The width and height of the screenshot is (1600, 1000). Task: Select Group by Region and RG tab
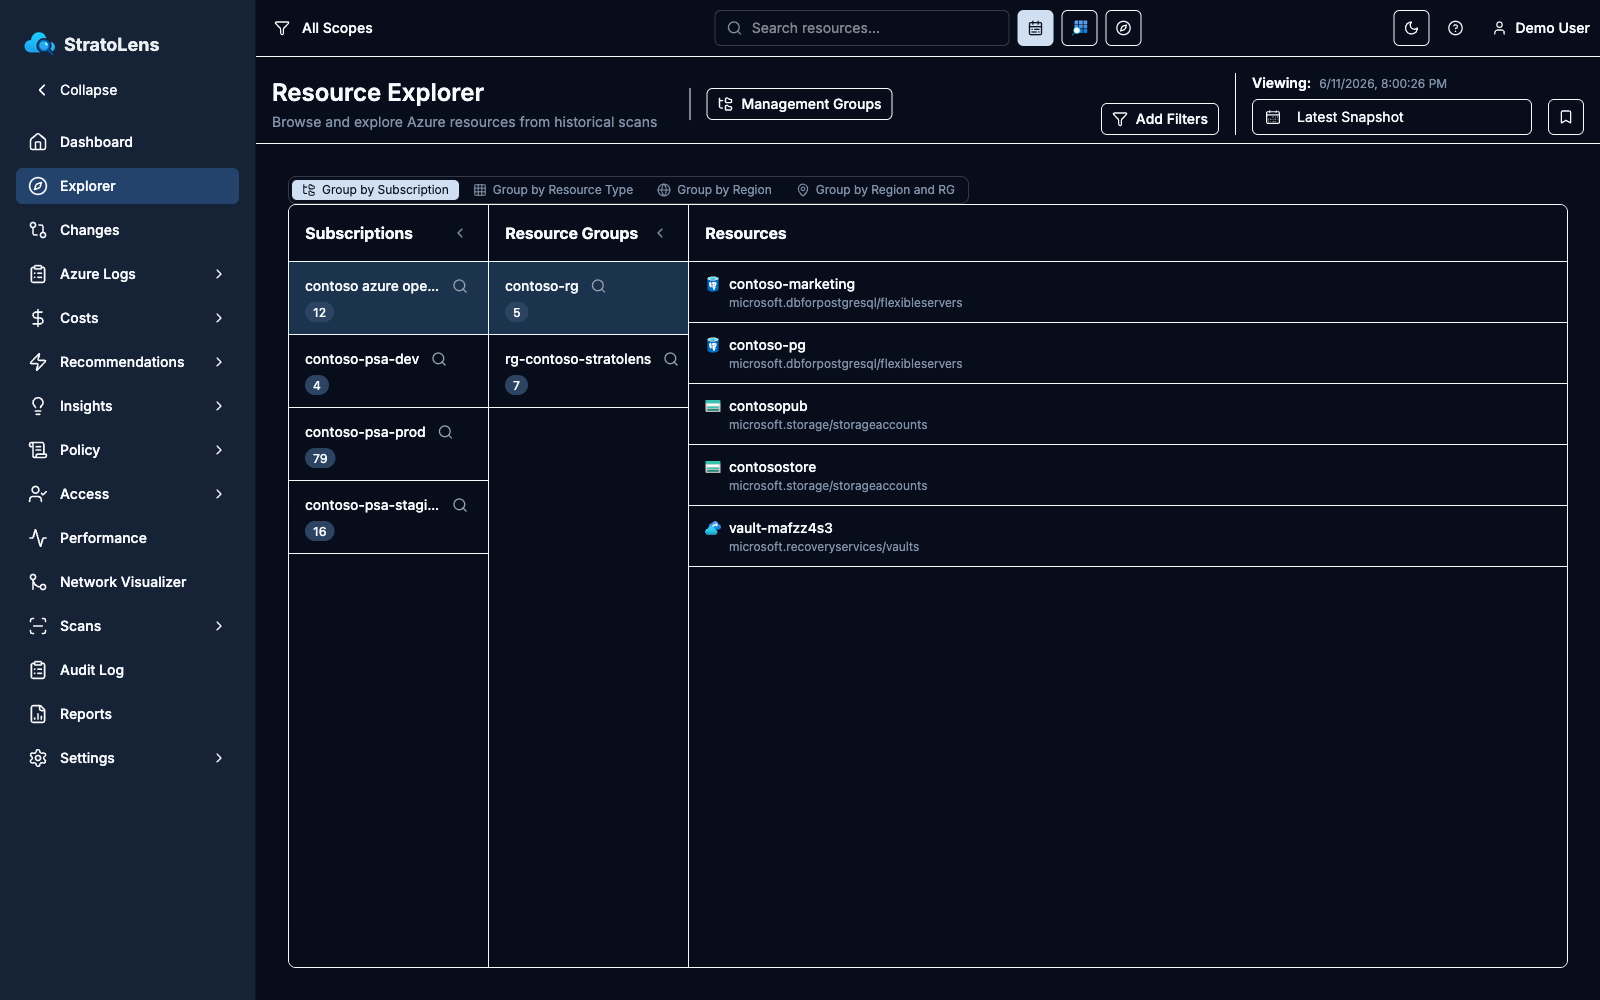[x=875, y=190]
